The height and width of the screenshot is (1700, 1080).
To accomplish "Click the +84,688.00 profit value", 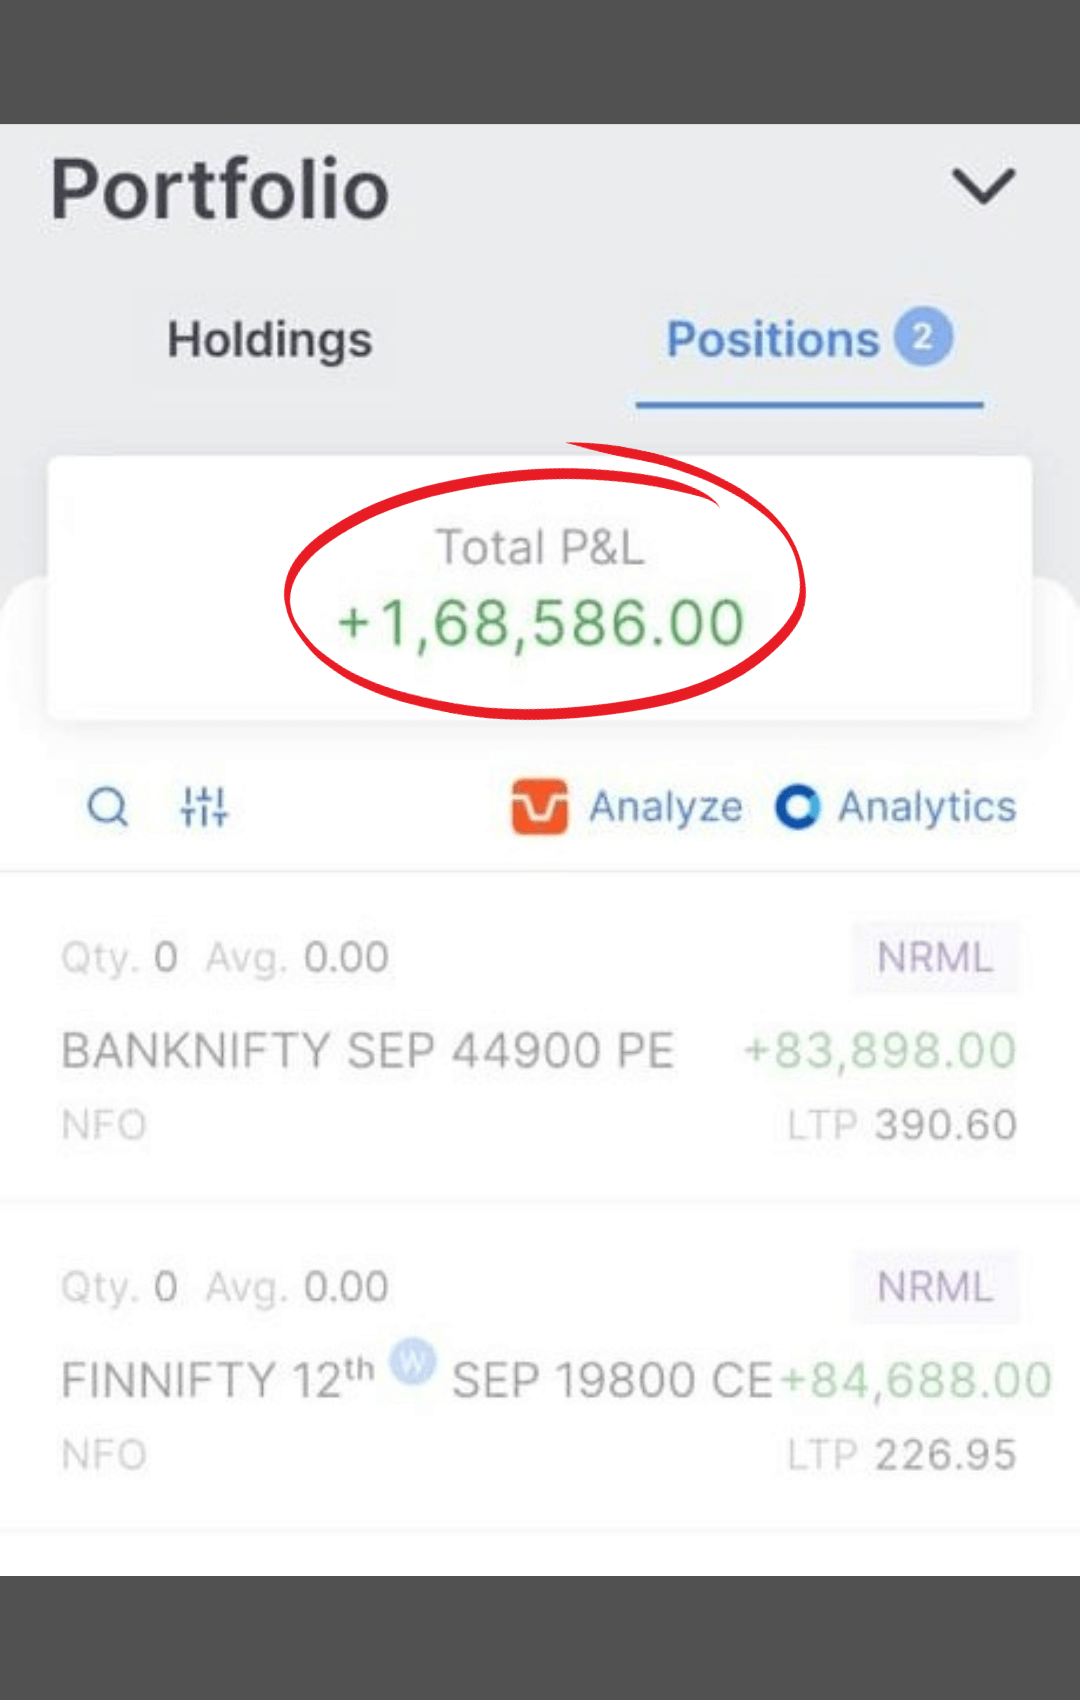I will pyautogui.click(x=916, y=1381).
